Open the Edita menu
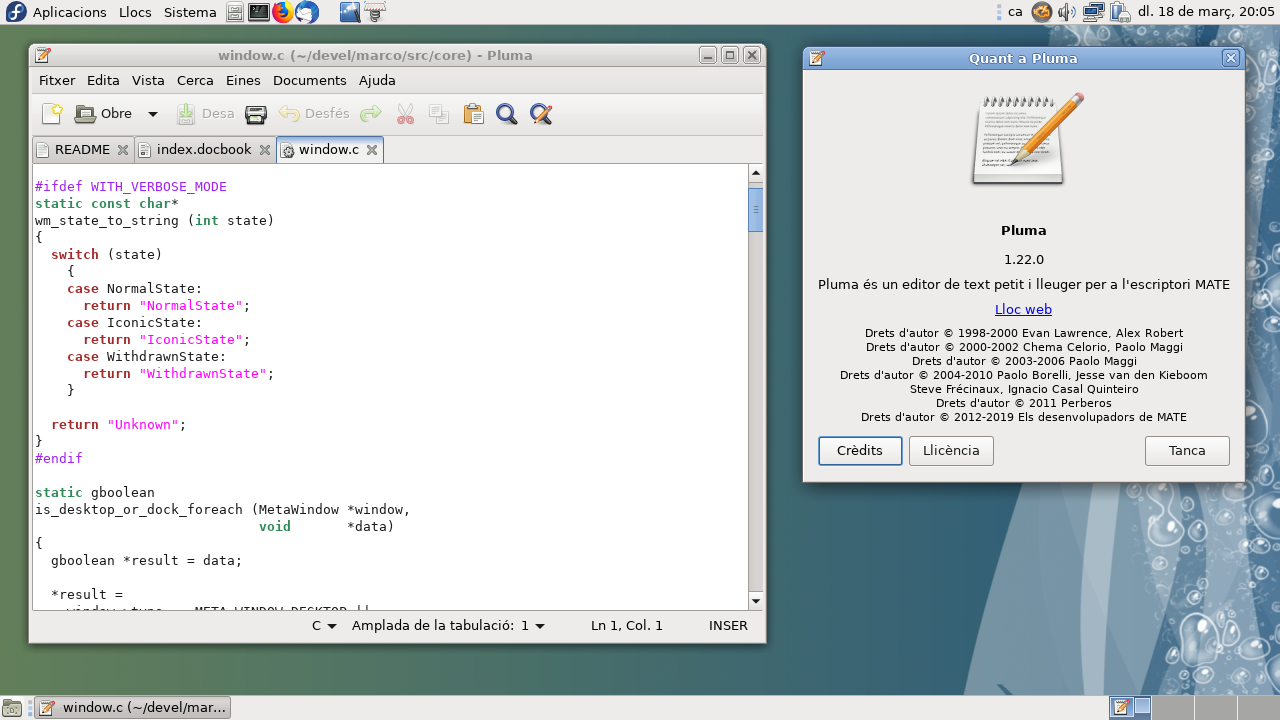 pyautogui.click(x=103, y=80)
